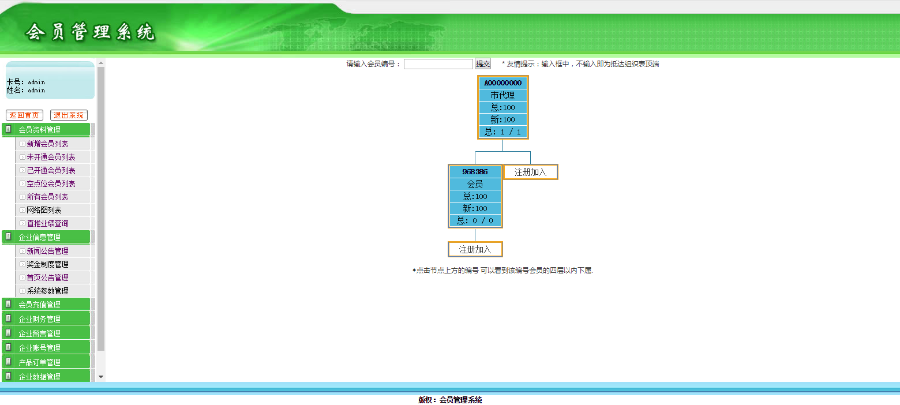The height and width of the screenshot is (405, 900).
Task: Click the sidebar vertical scrollbar thumb
Action: pyautogui.click(x=101, y=209)
